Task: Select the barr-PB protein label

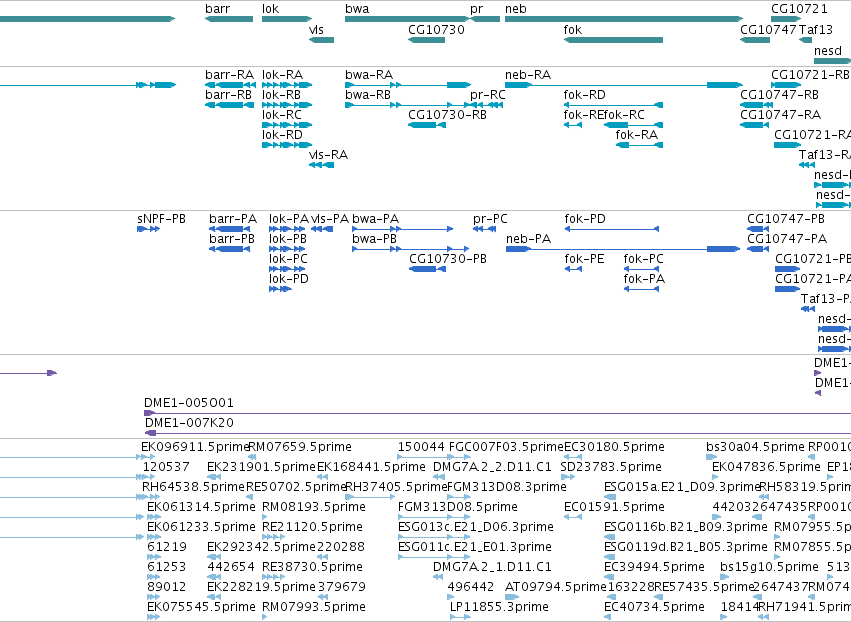Action: point(232,239)
